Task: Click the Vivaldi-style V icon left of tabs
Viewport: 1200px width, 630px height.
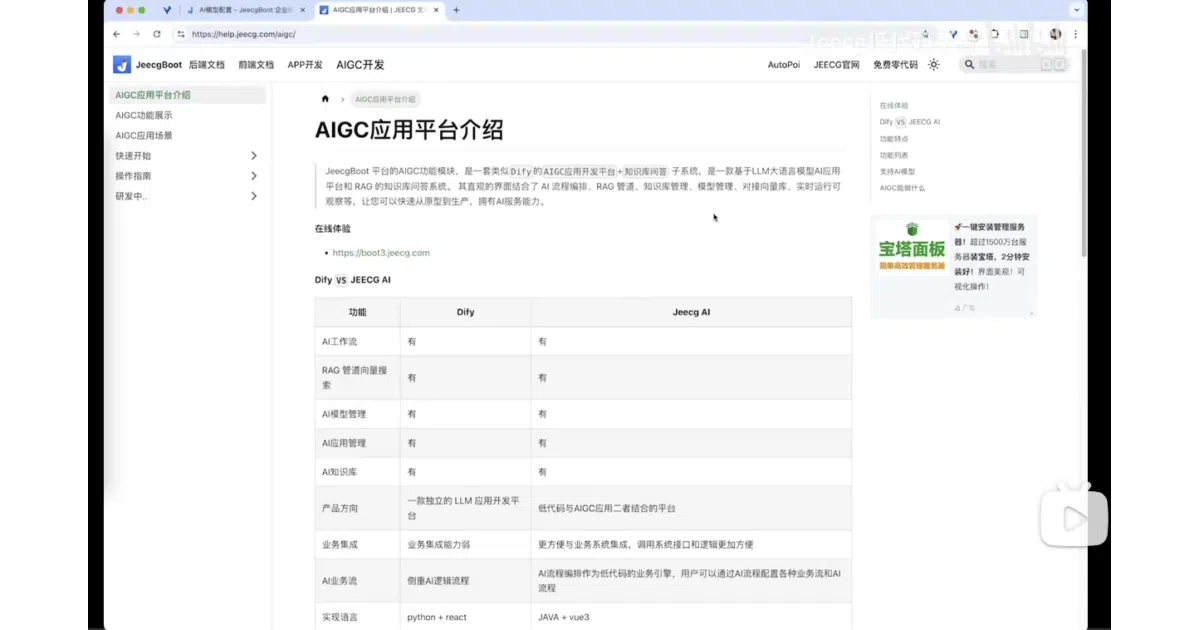Action: (167, 10)
